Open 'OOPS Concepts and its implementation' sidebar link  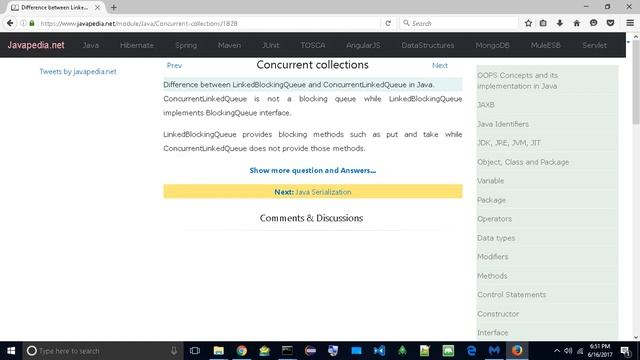click(x=517, y=80)
